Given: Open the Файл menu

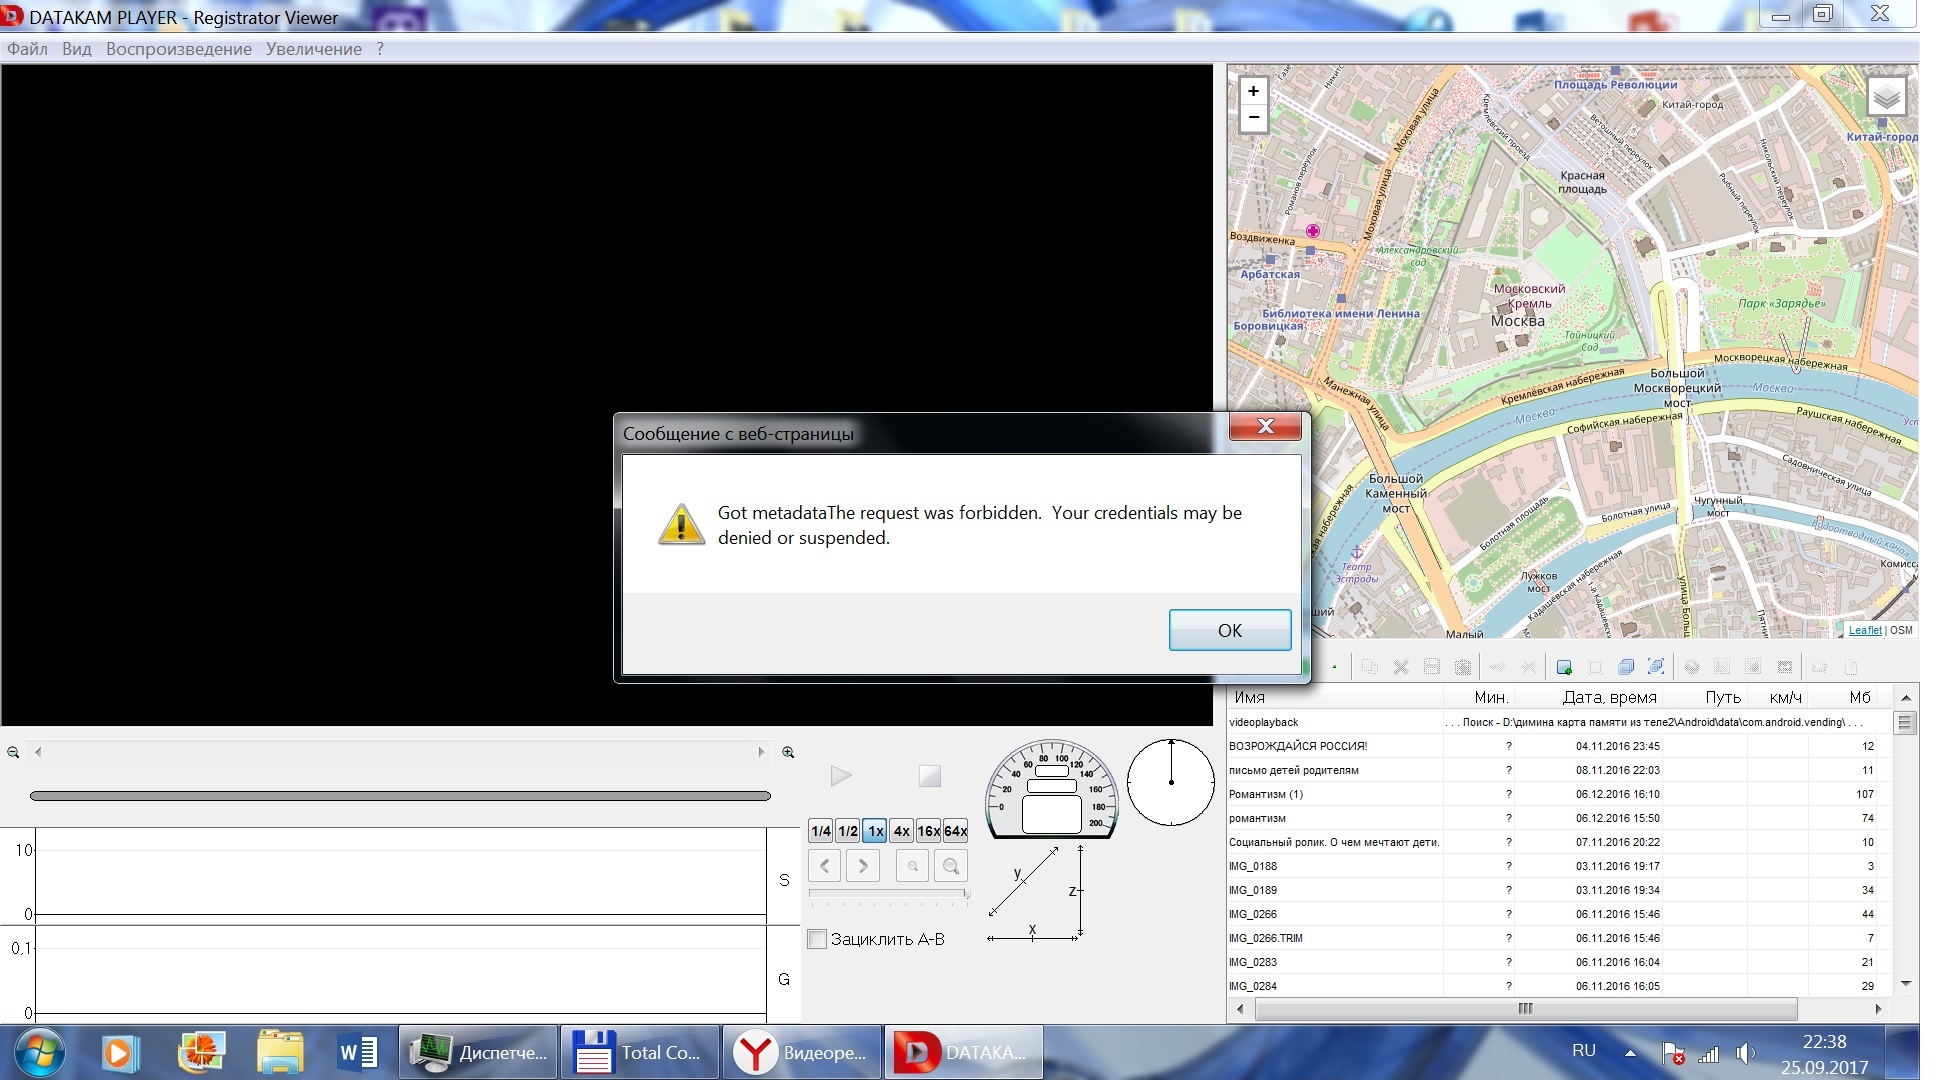Looking at the screenshot, I should point(27,49).
